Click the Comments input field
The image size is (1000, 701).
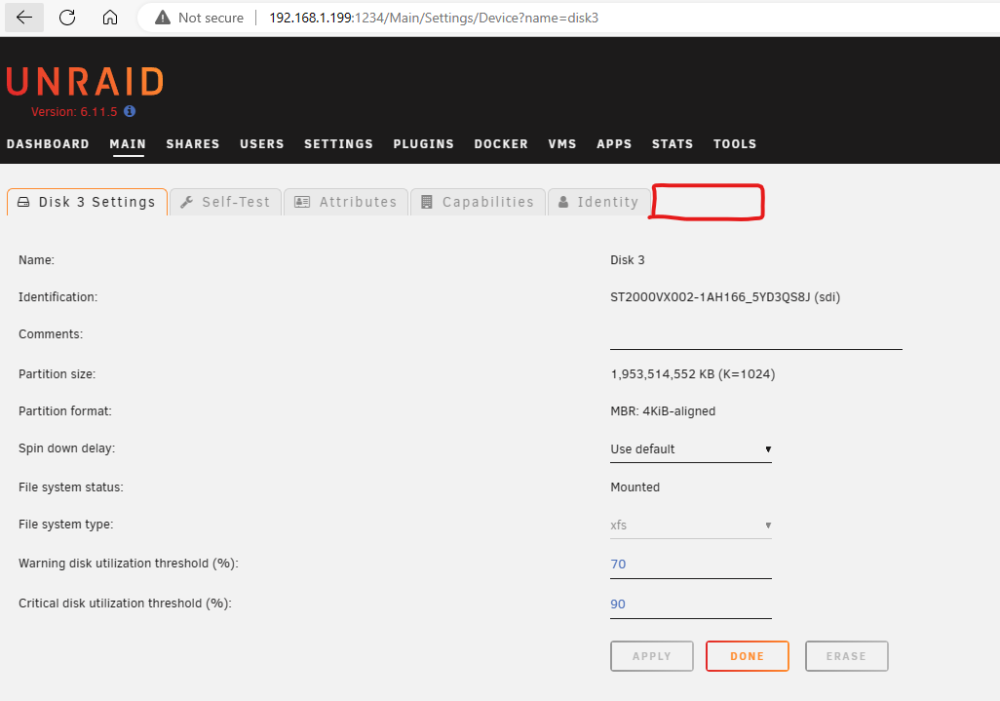pyautogui.click(x=756, y=336)
